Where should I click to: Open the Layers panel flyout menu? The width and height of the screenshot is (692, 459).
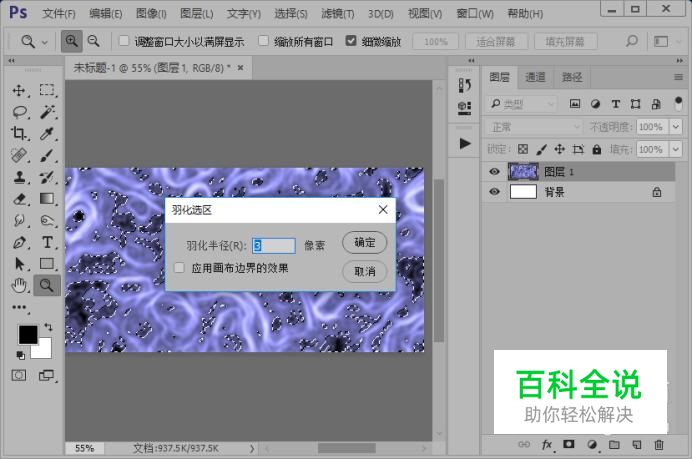click(678, 77)
